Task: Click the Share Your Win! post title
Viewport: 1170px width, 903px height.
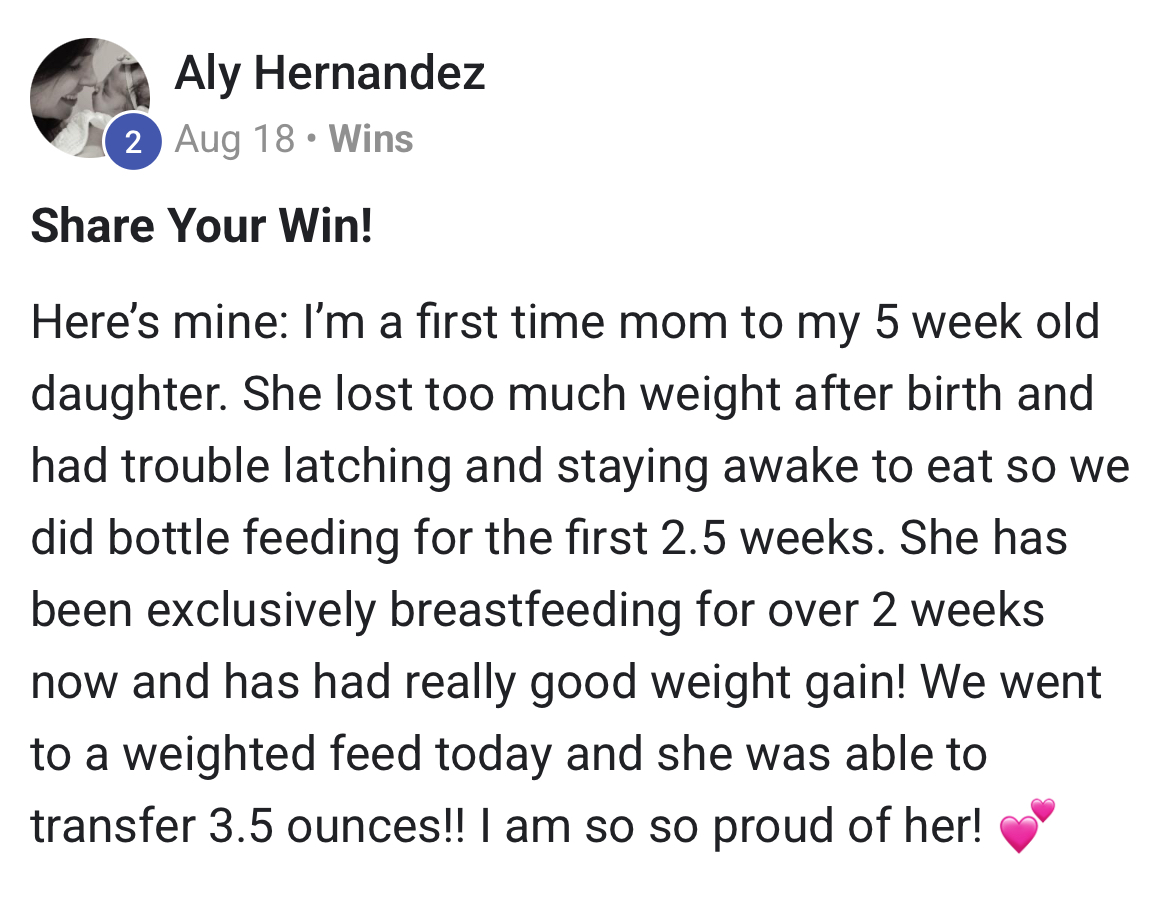Action: pyautogui.click(x=201, y=225)
